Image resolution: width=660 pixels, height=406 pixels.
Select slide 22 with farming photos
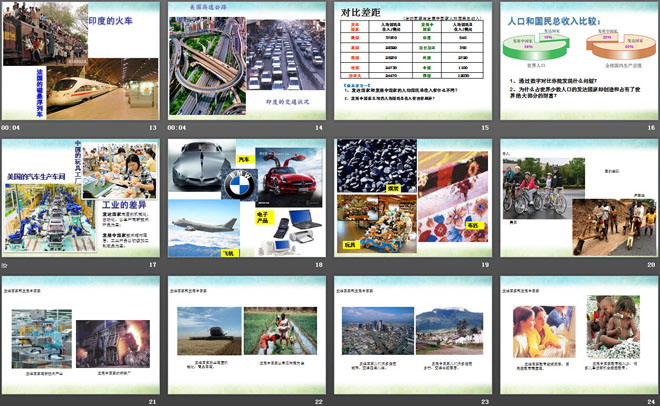247,335
